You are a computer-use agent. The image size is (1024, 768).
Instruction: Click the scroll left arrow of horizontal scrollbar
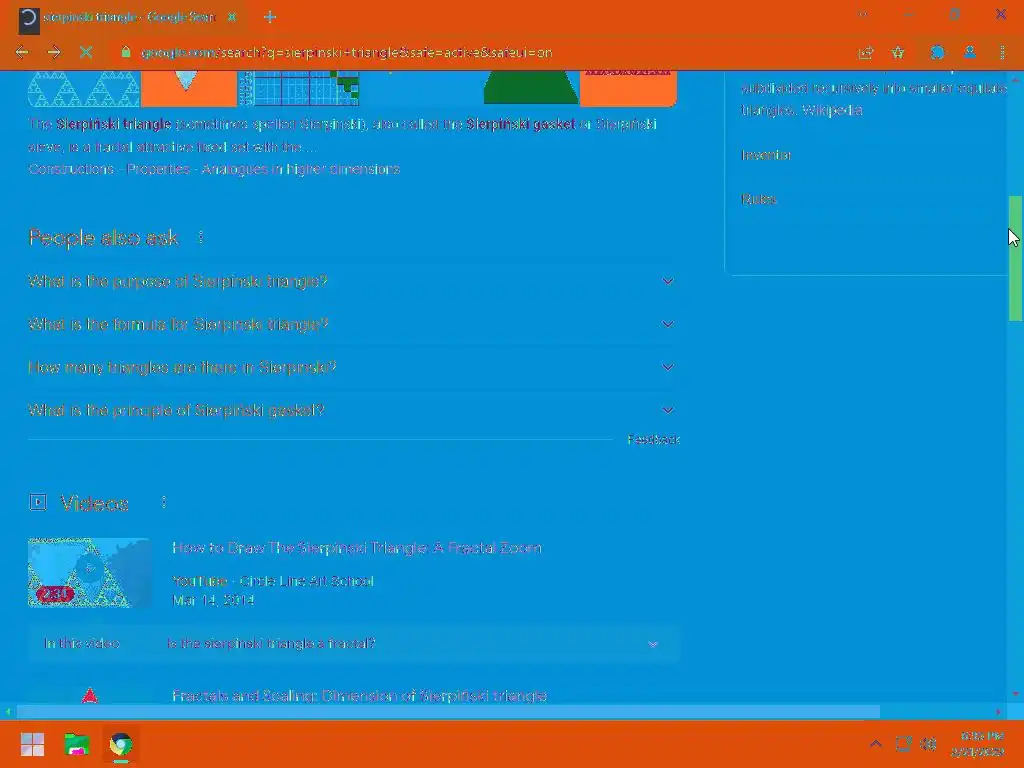[8, 711]
